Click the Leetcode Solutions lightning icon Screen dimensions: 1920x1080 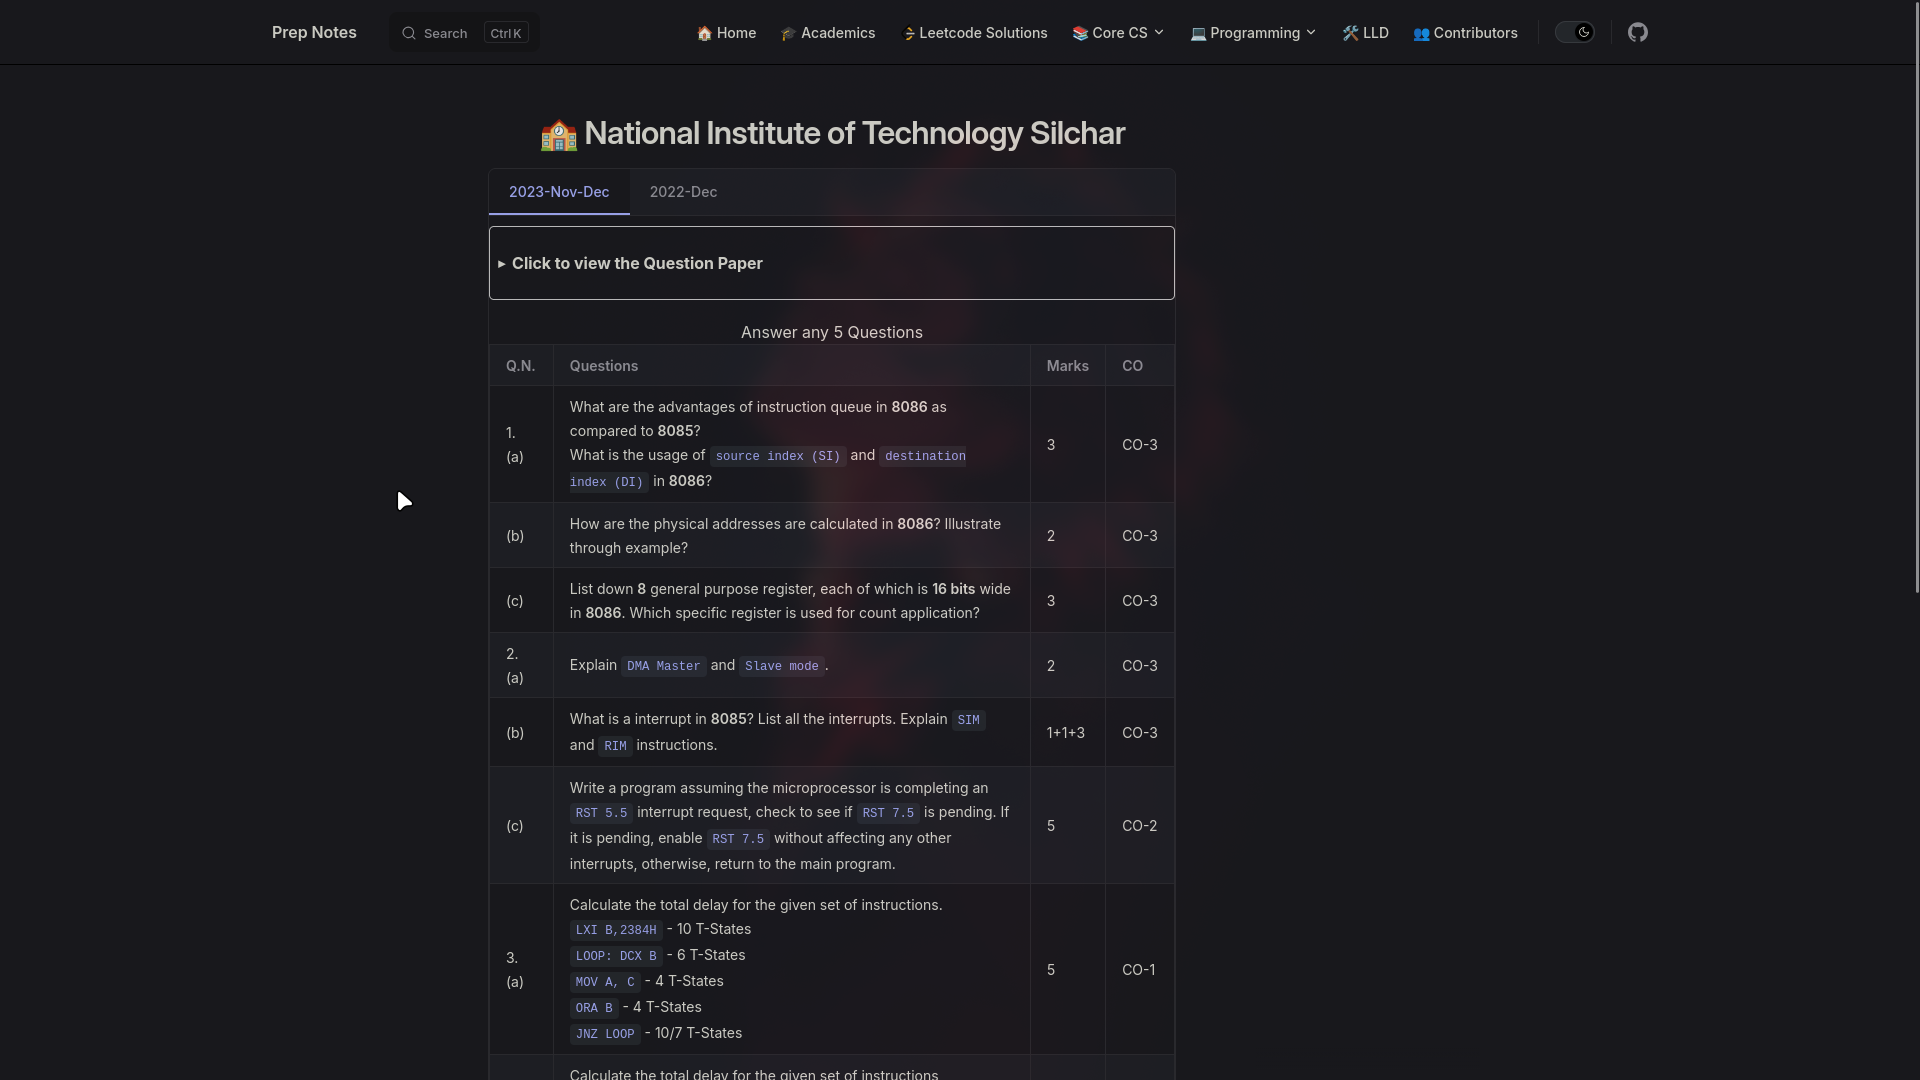click(910, 33)
